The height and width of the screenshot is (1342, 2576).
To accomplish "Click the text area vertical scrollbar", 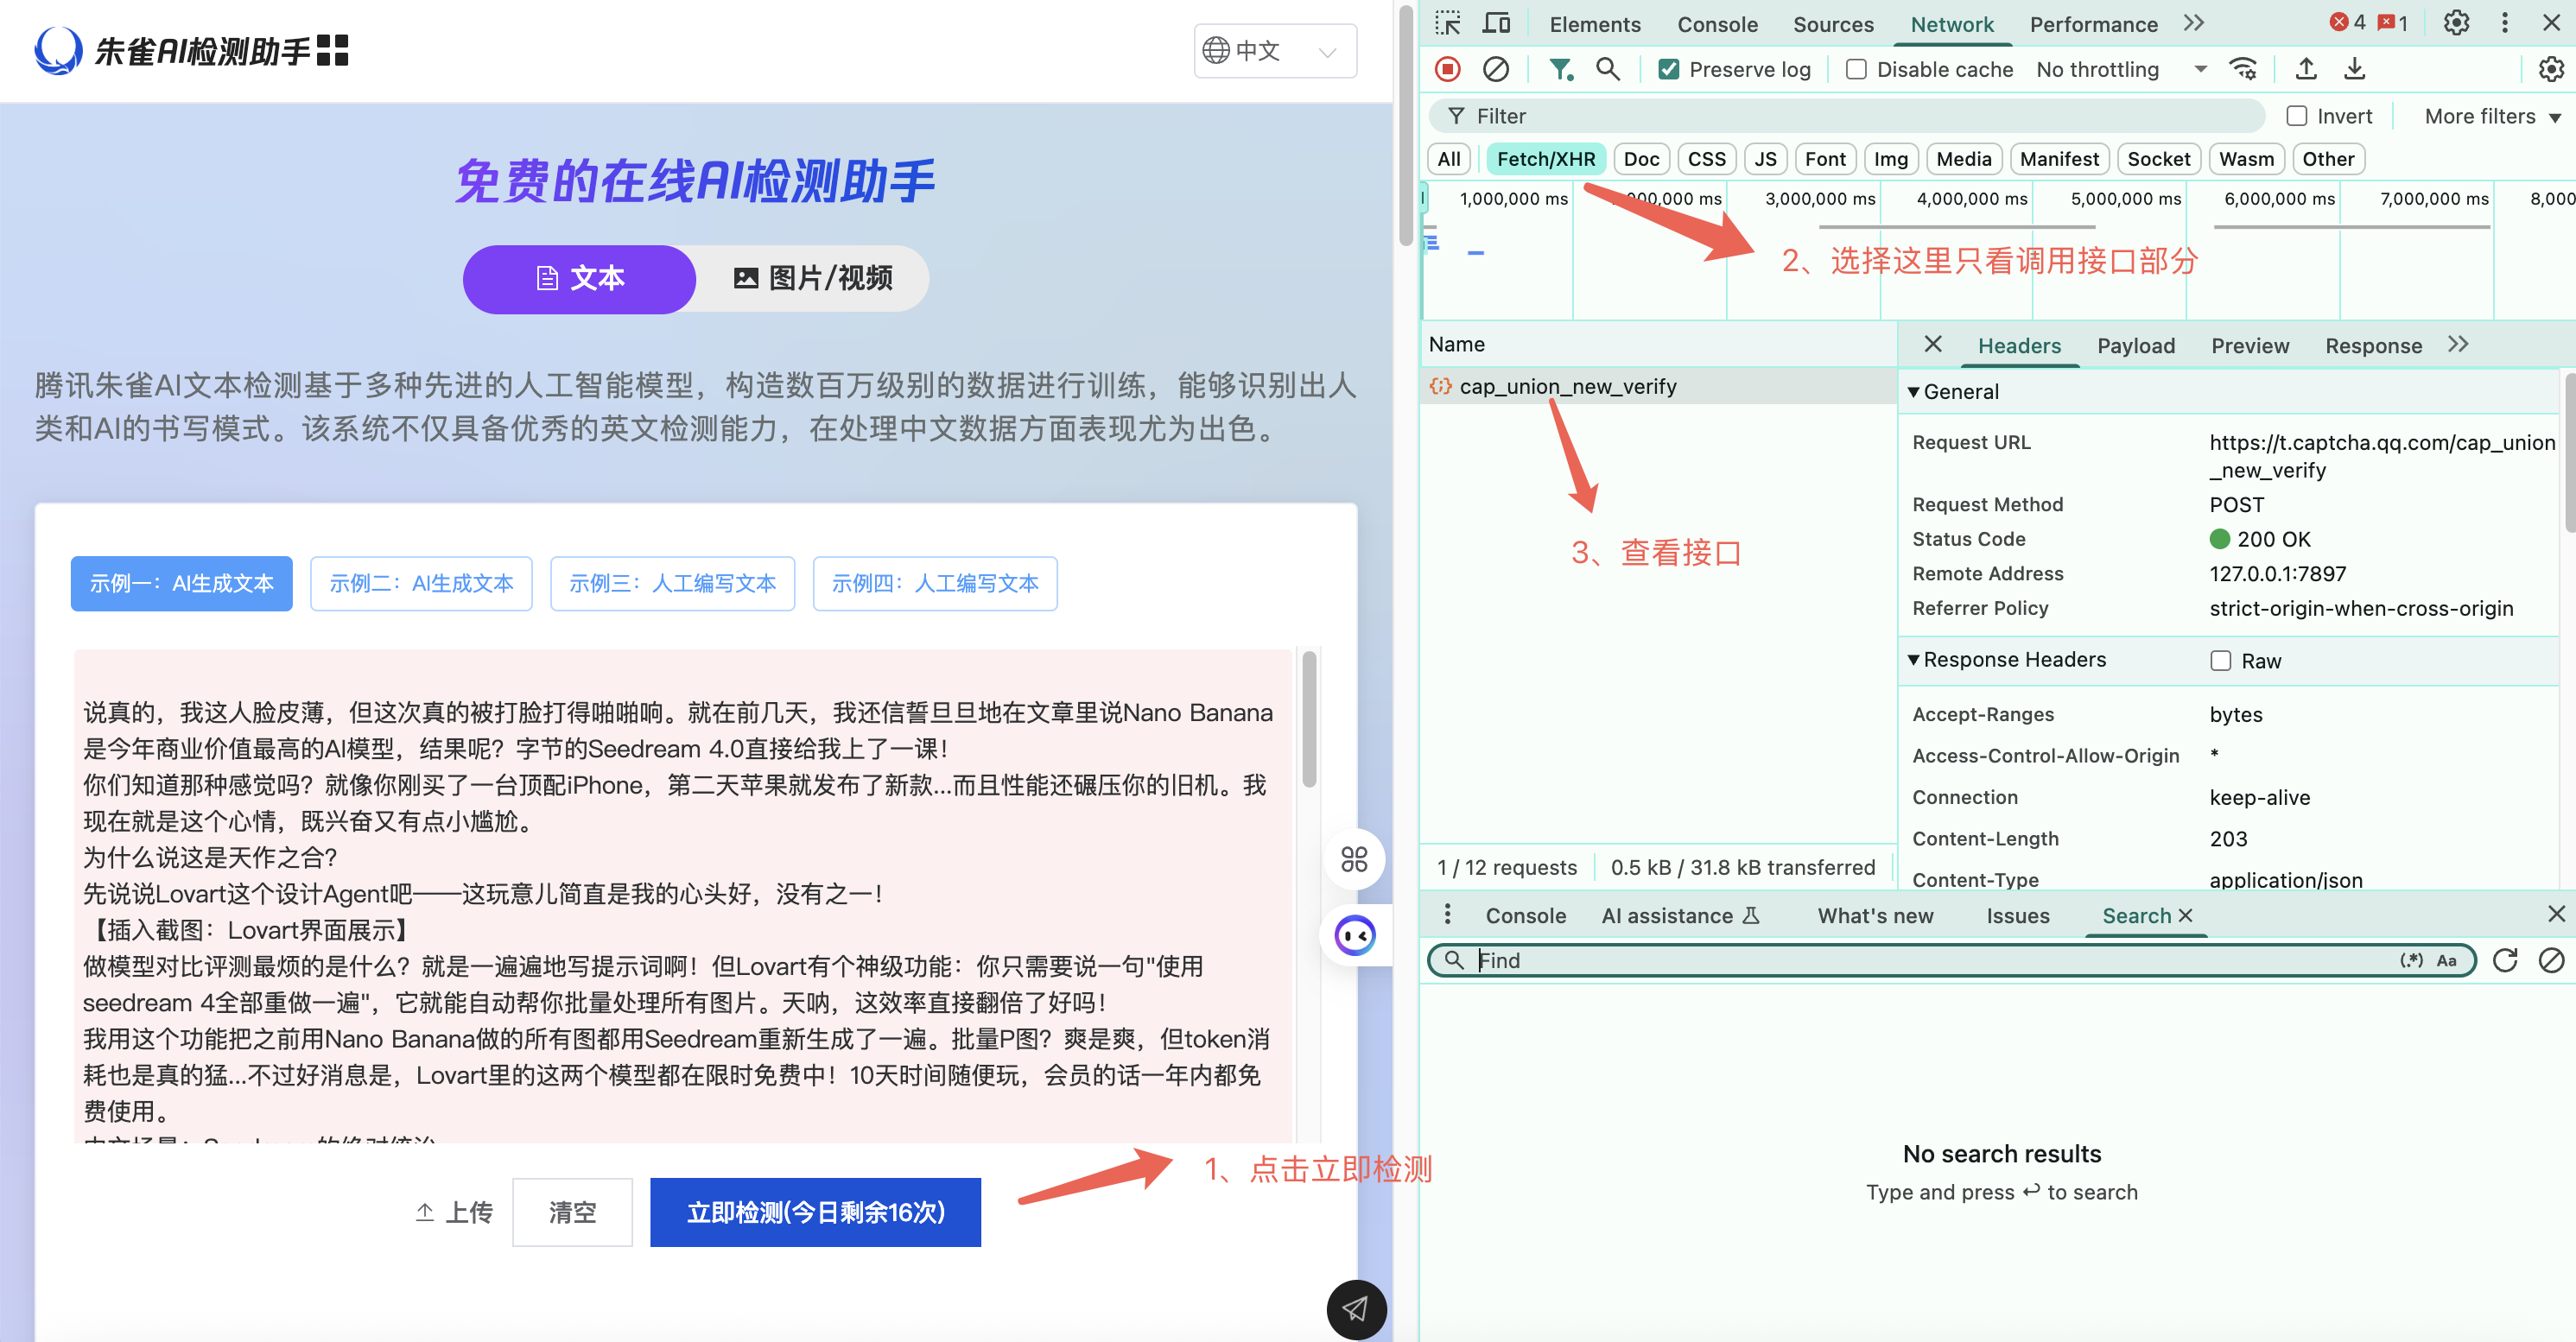I will [x=1308, y=720].
